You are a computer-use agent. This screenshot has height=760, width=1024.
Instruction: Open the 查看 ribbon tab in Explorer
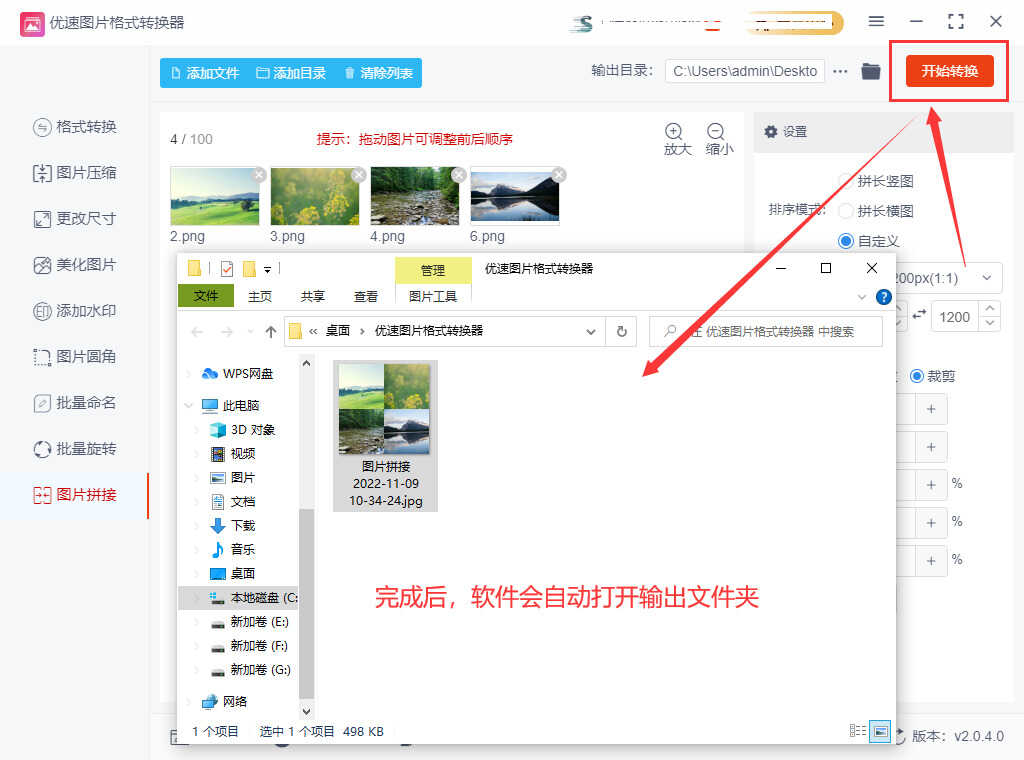coord(366,296)
